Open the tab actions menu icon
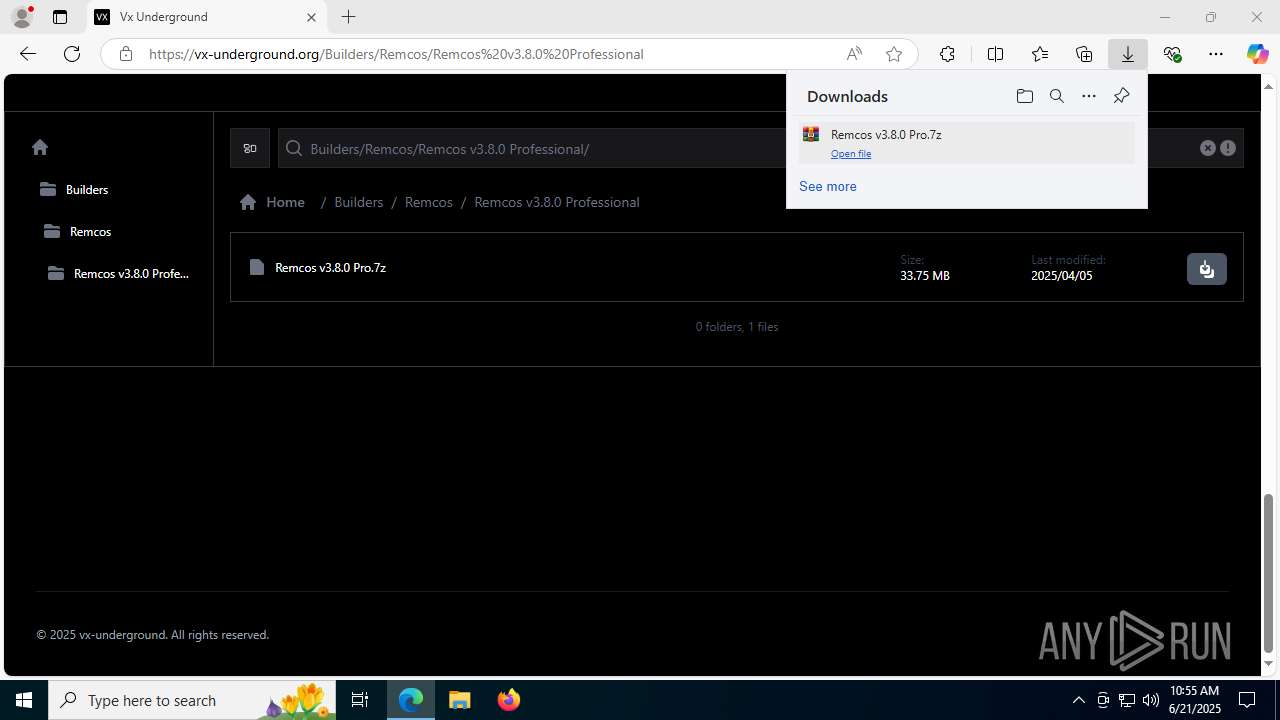This screenshot has height=720, width=1280. click(x=60, y=17)
